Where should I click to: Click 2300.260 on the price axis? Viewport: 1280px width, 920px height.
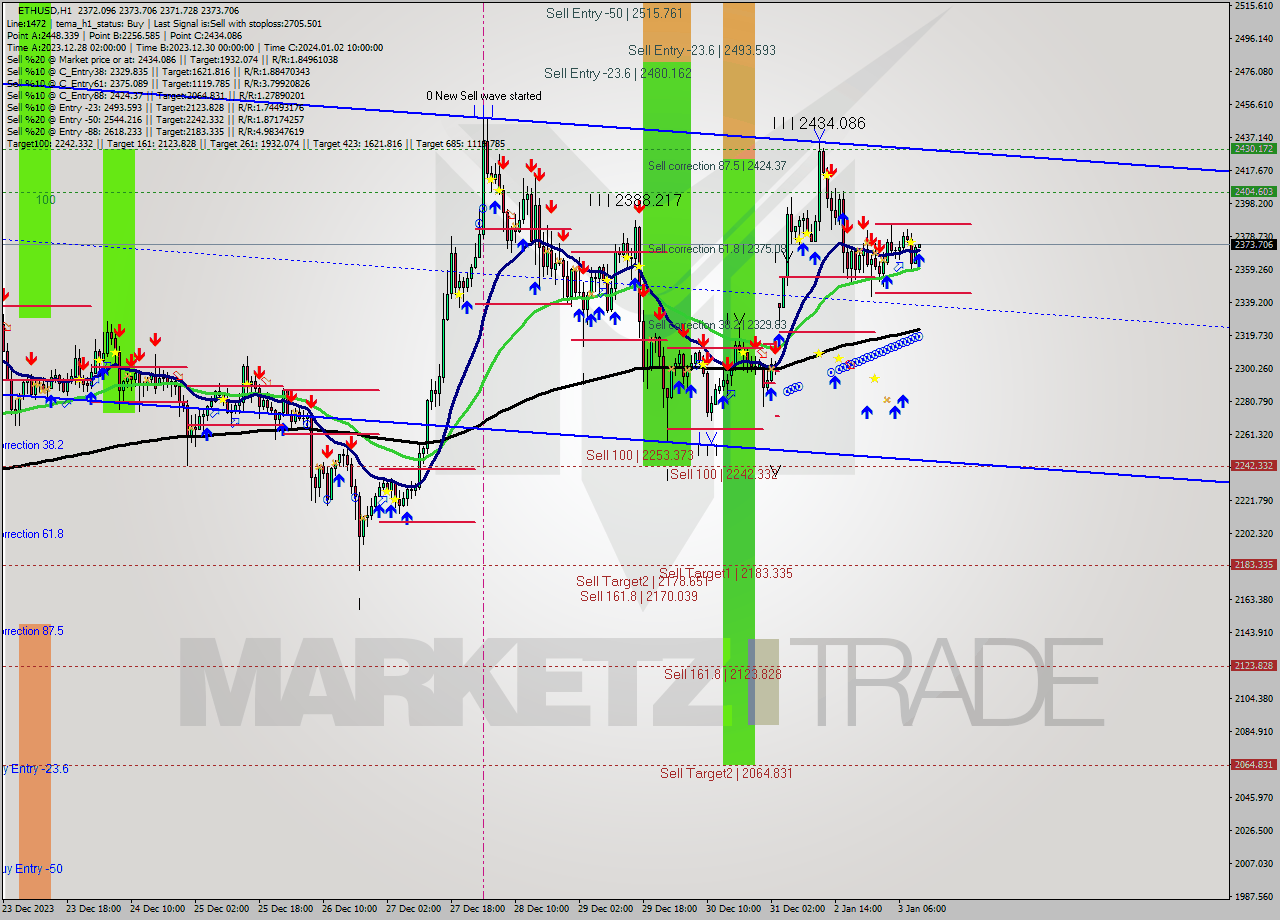pyautogui.click(x=1253, y=368)
